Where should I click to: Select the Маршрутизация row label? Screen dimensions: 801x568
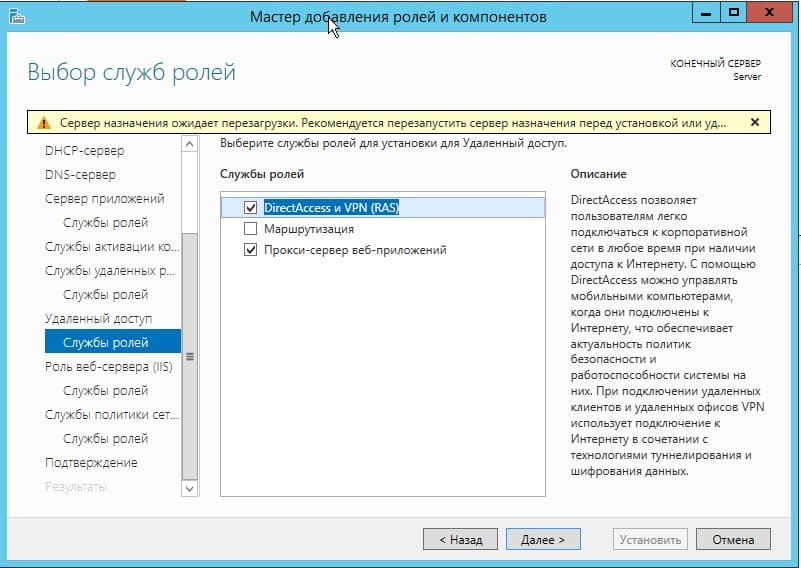309,229
